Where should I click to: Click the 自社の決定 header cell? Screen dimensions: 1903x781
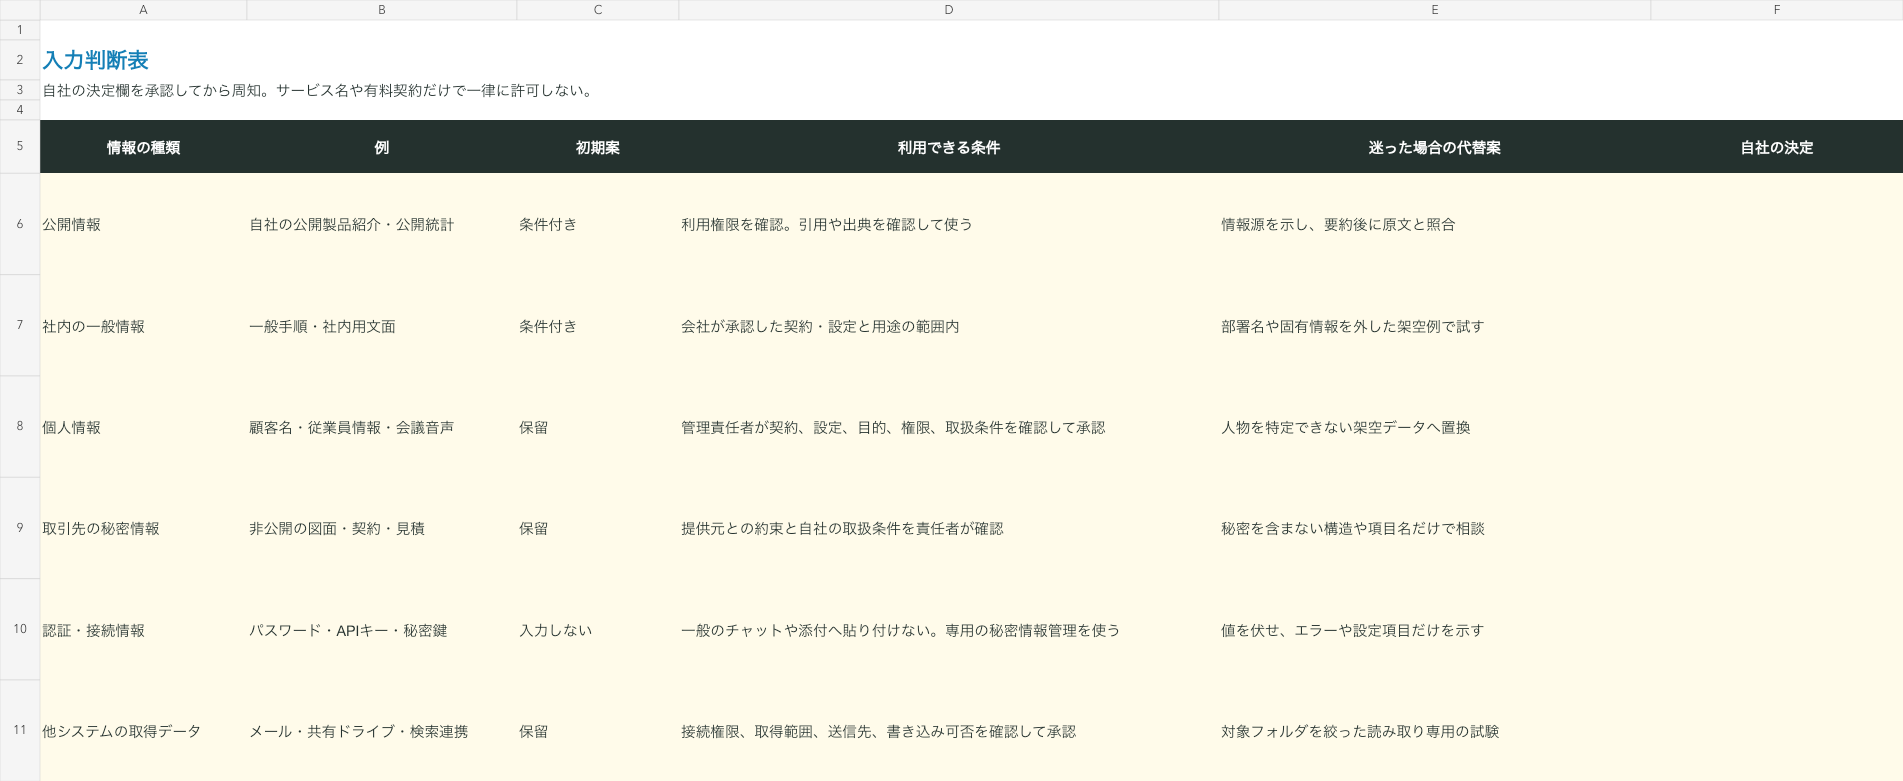coord(1777,147)
